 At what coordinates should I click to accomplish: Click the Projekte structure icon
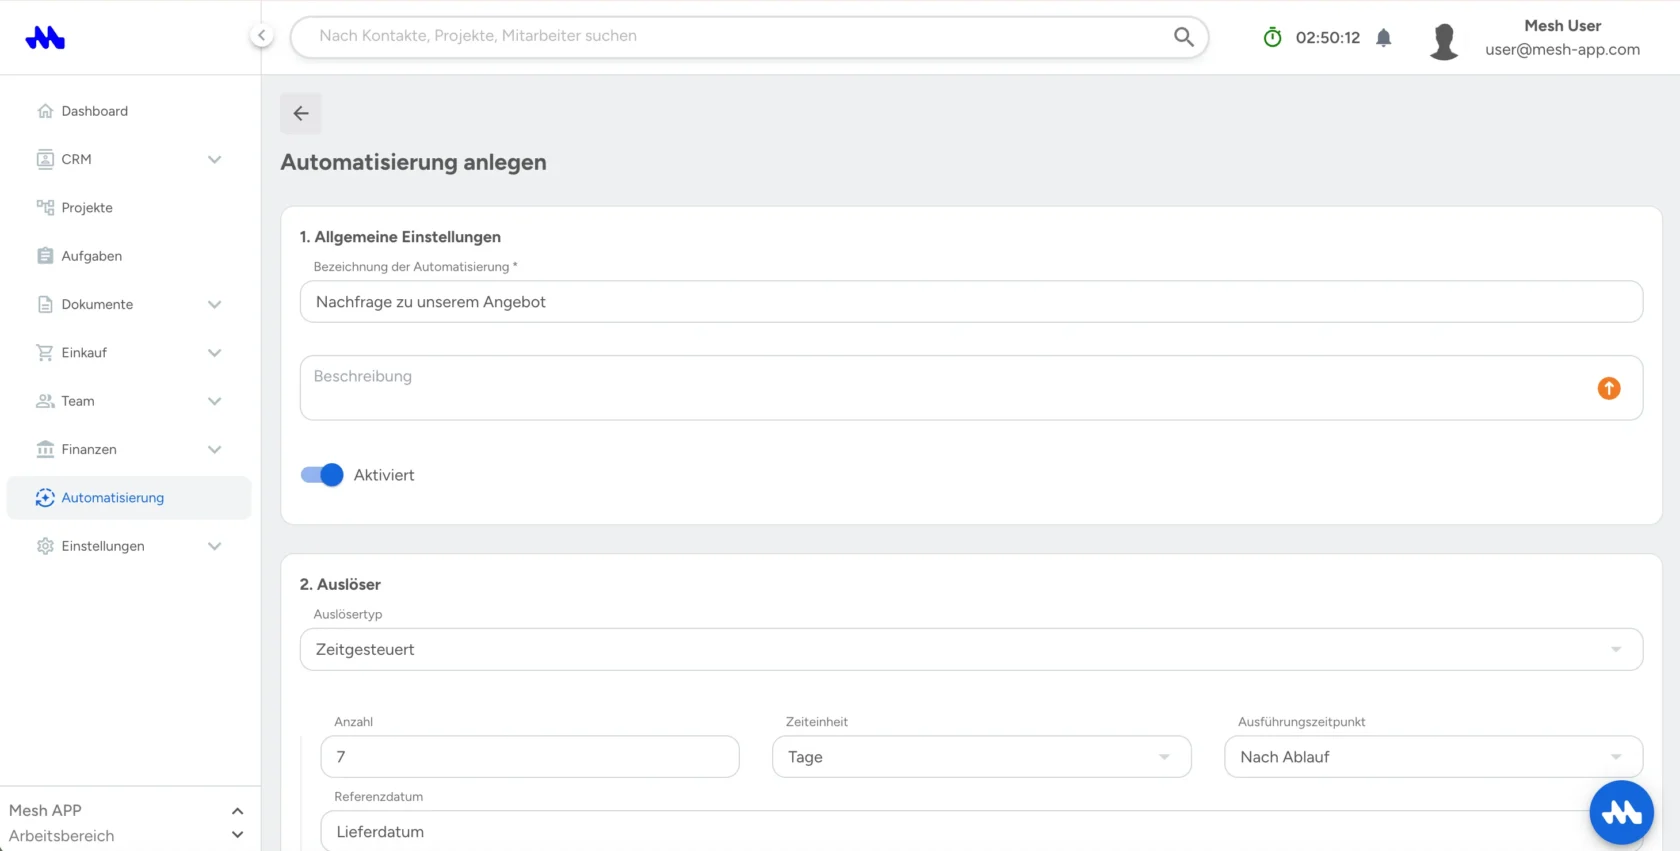point(45,208)
